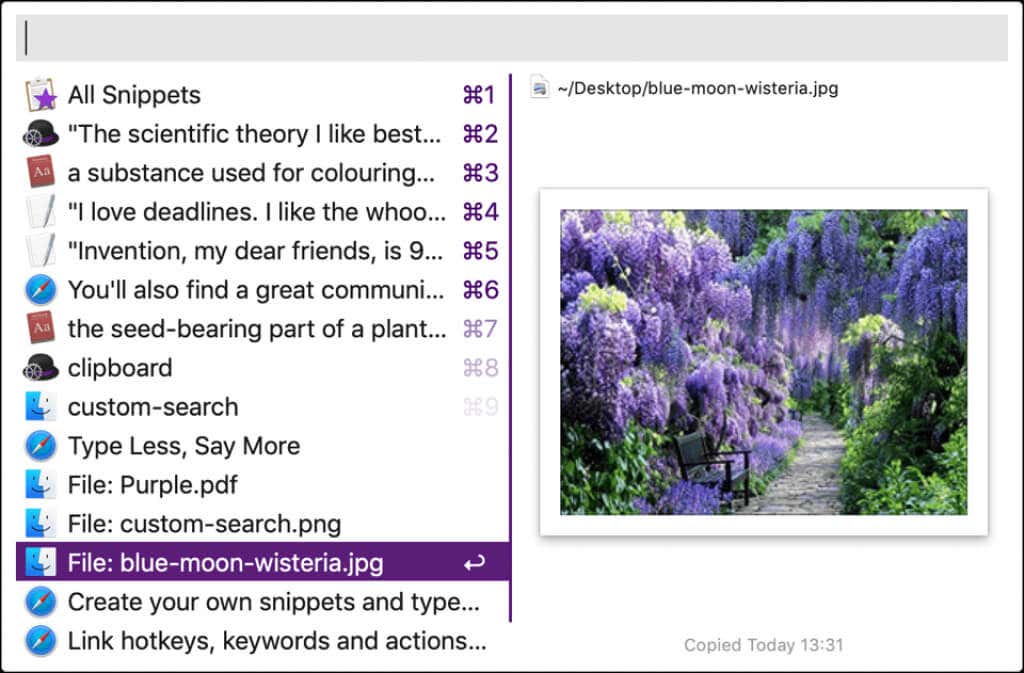Click the Dictionary icon beside 'a substance used for colouring'
Image resolution: width=1024 pixels, height=673 pixels.
40,172
